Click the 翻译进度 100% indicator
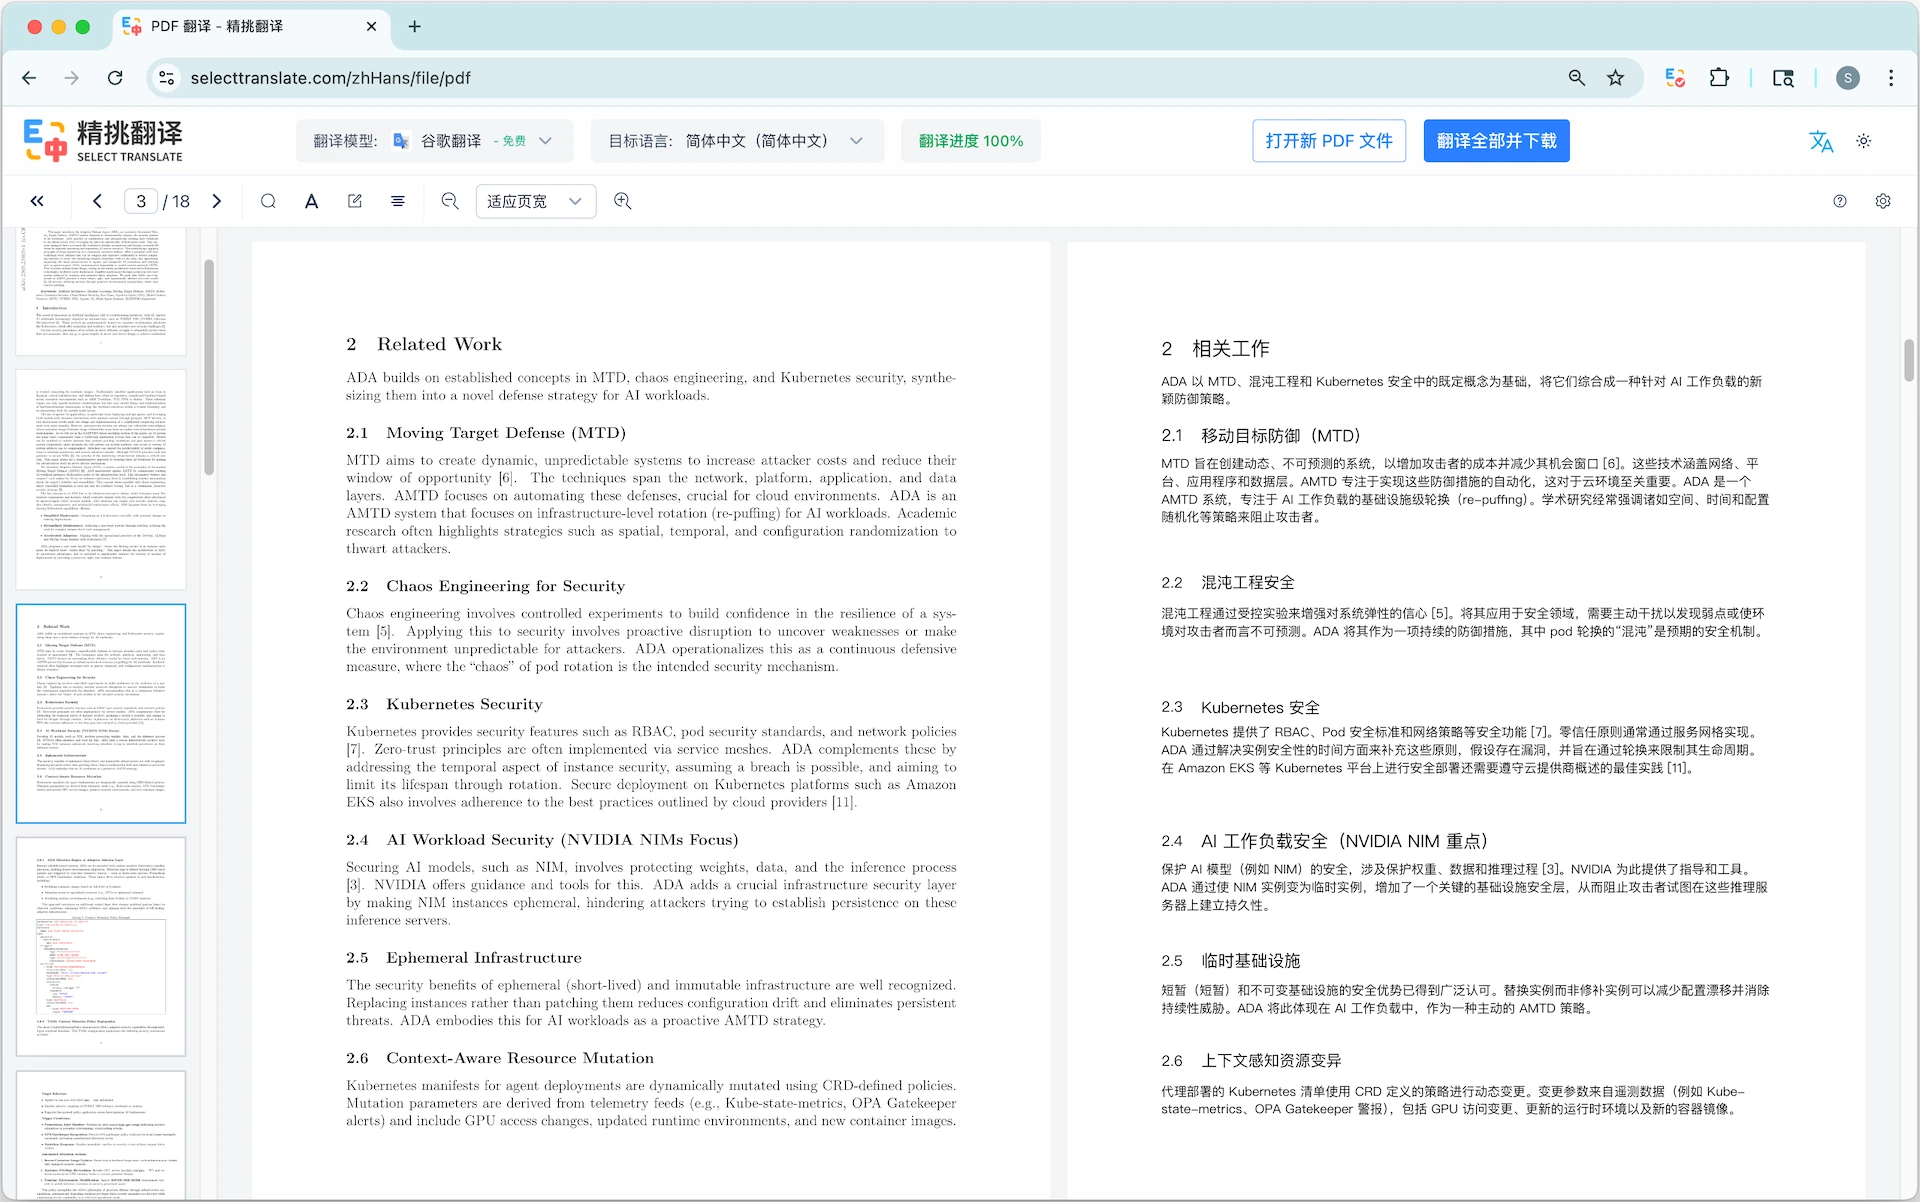The width and height of the screenshot is (1920, 1202). [971, 141]
